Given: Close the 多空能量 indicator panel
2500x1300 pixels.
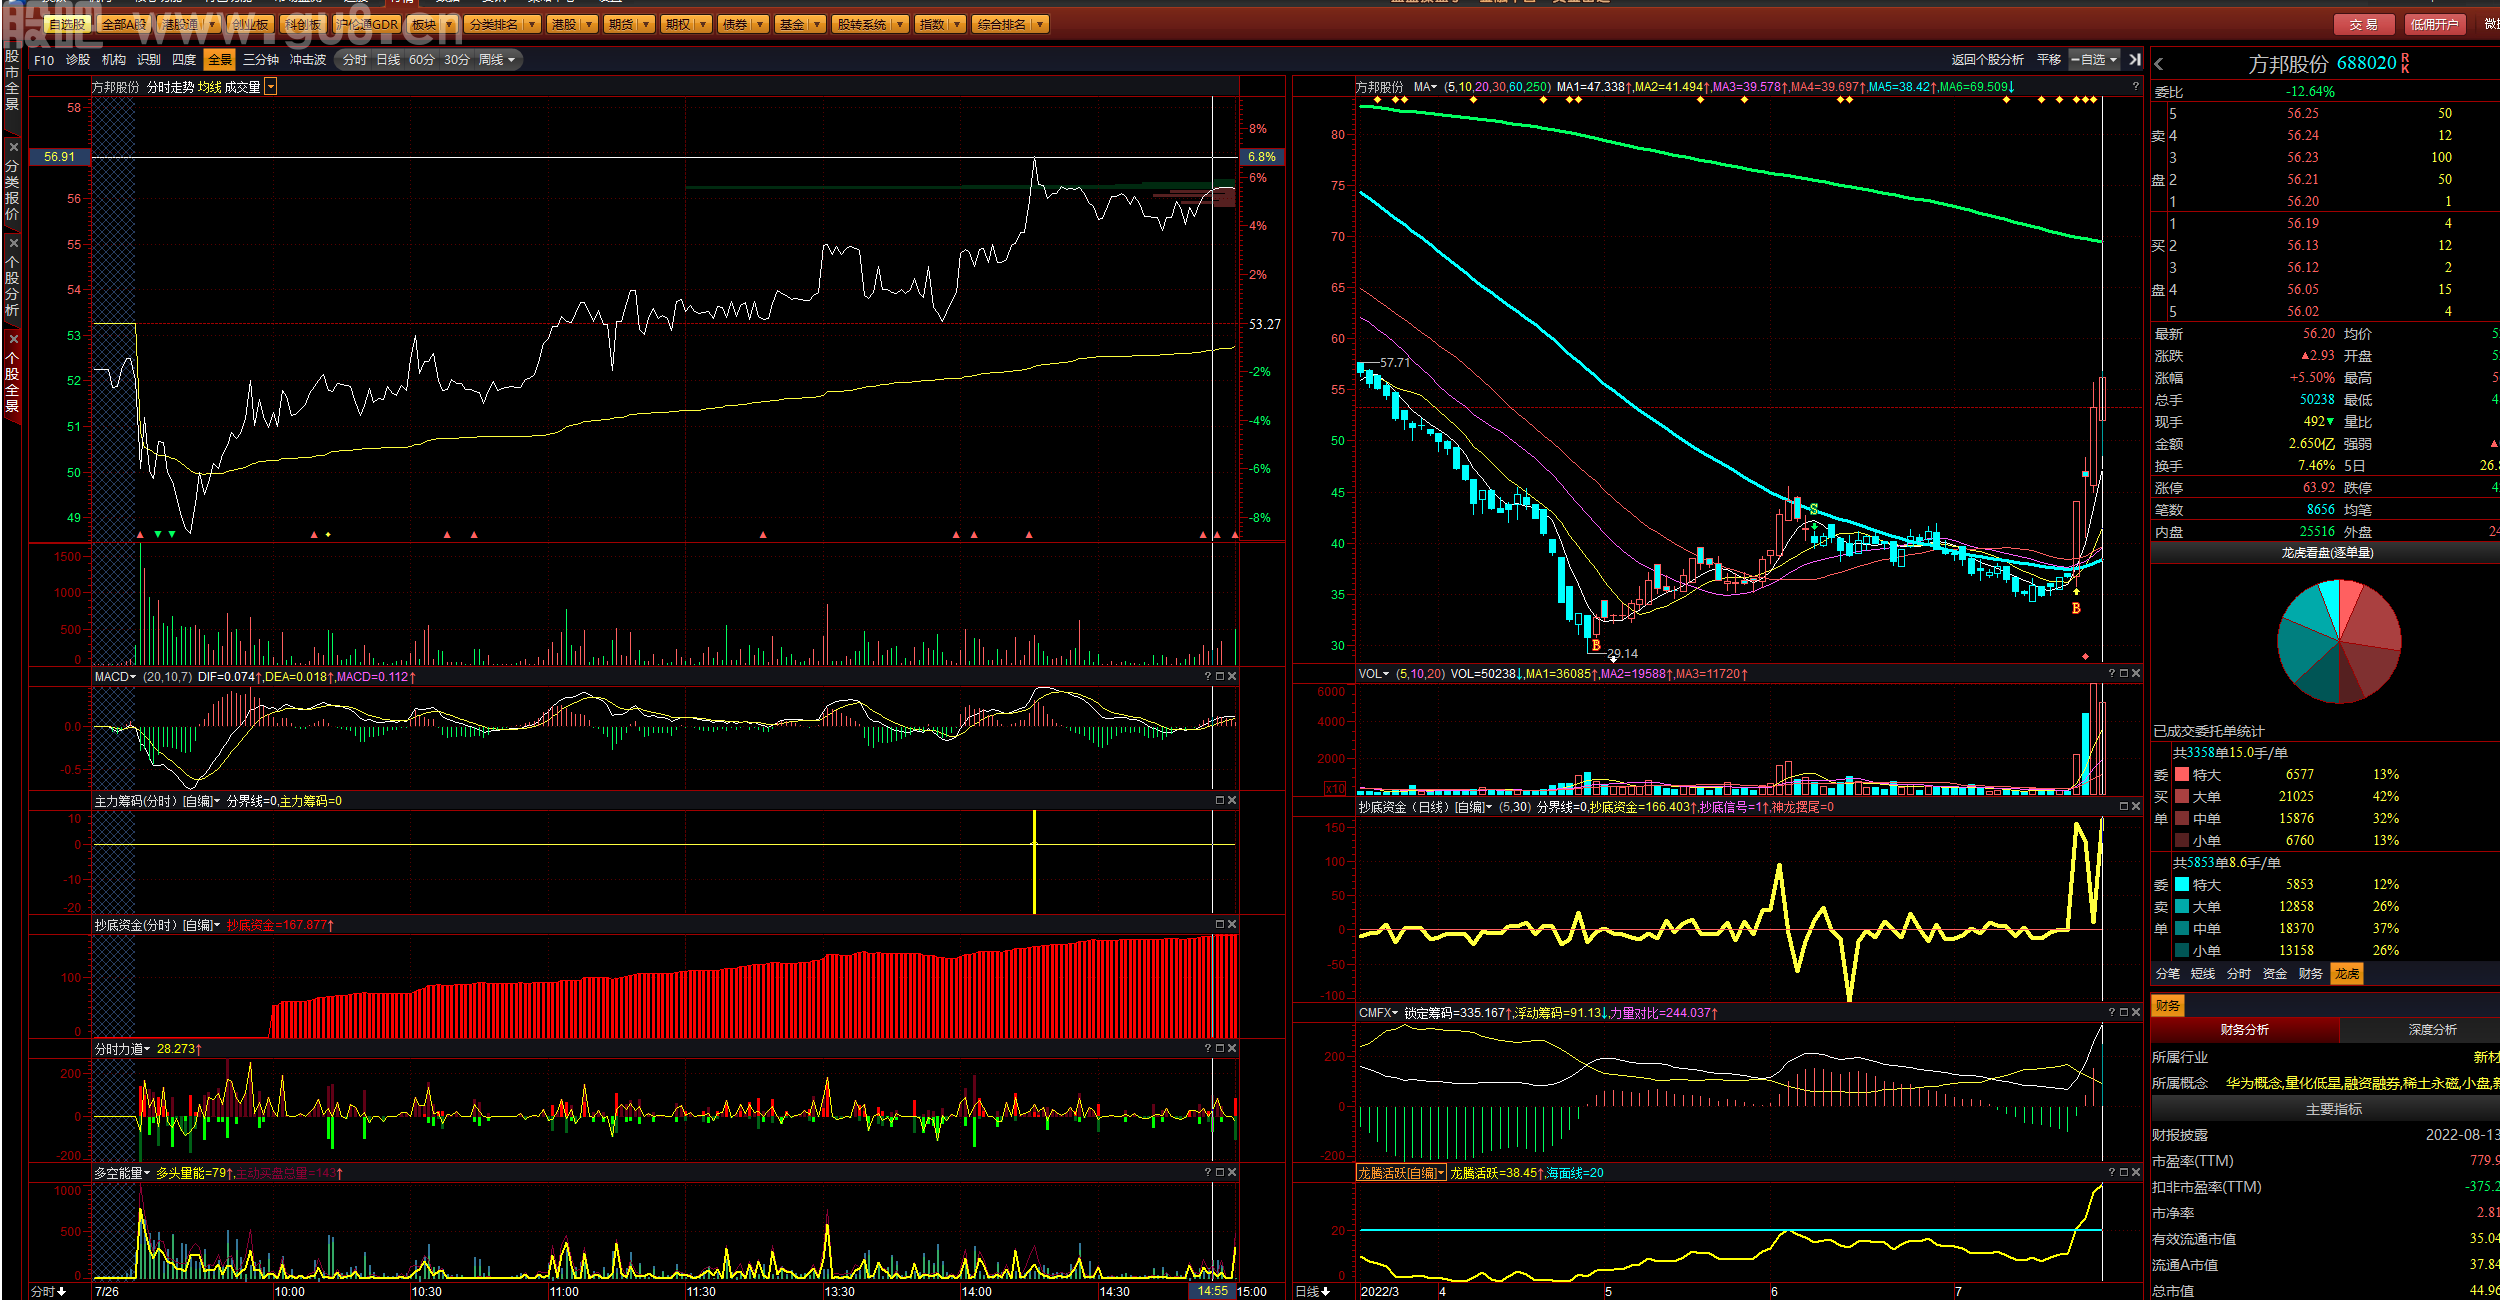Looking at the screenshot, I should tap(1232, 1173).
